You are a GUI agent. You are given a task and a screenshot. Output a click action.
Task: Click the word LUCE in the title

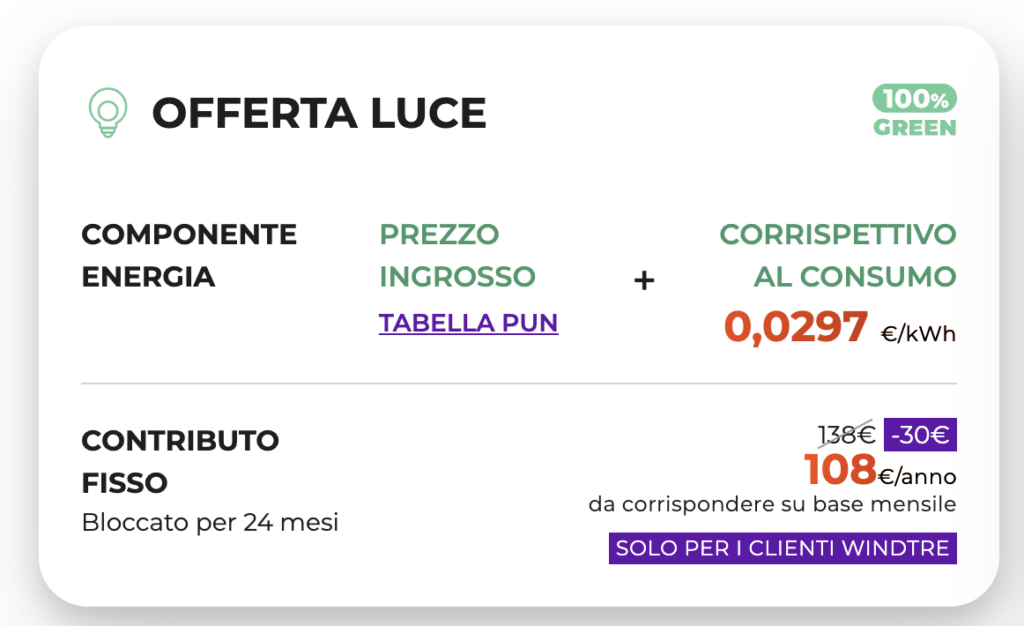428,113
